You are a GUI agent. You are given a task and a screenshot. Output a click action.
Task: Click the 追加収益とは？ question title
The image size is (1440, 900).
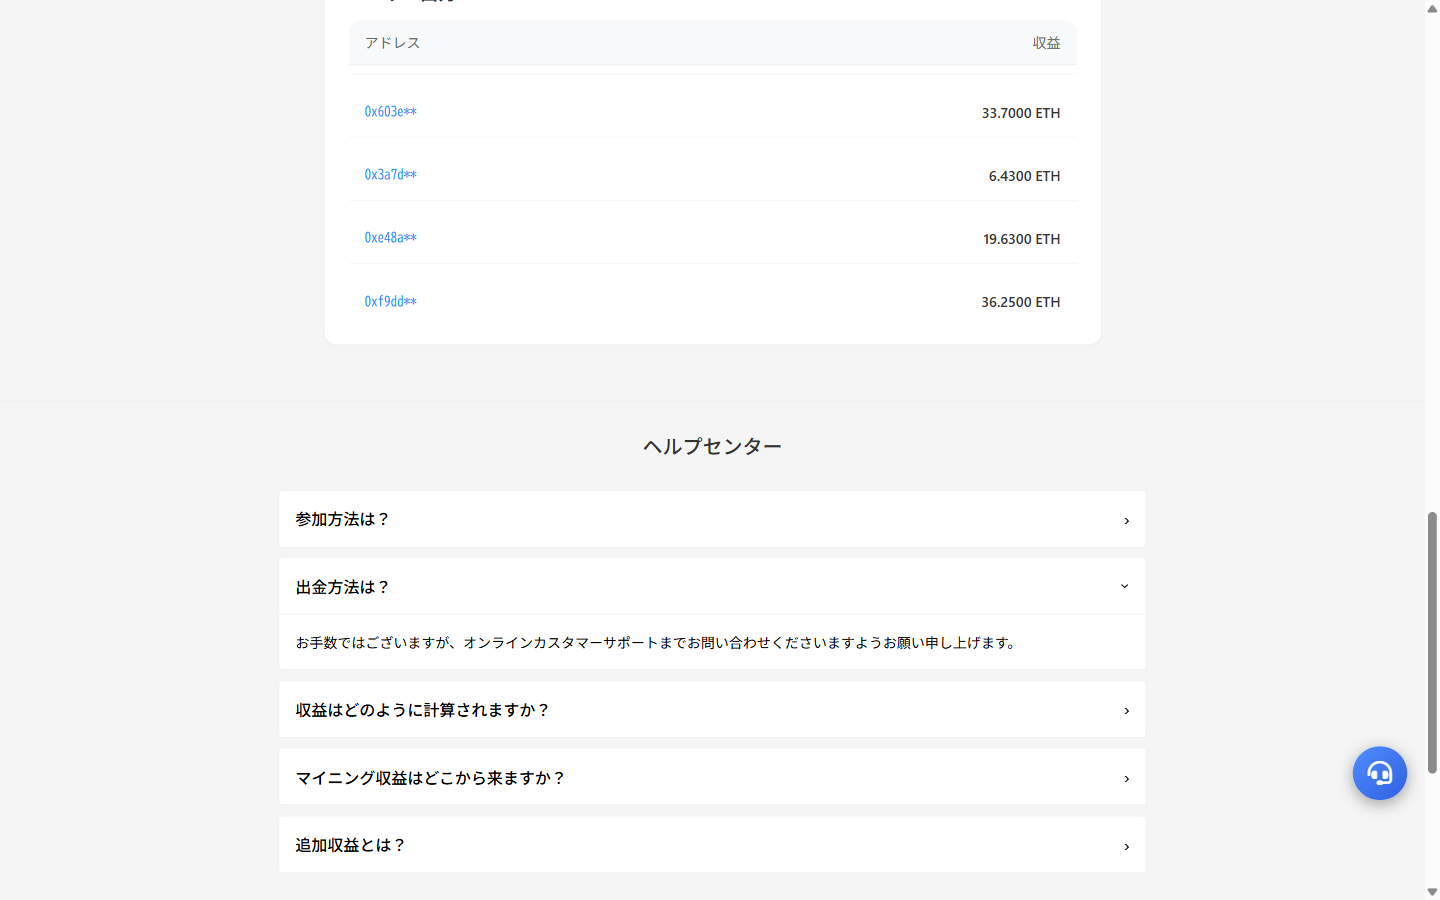click(350, 845)
